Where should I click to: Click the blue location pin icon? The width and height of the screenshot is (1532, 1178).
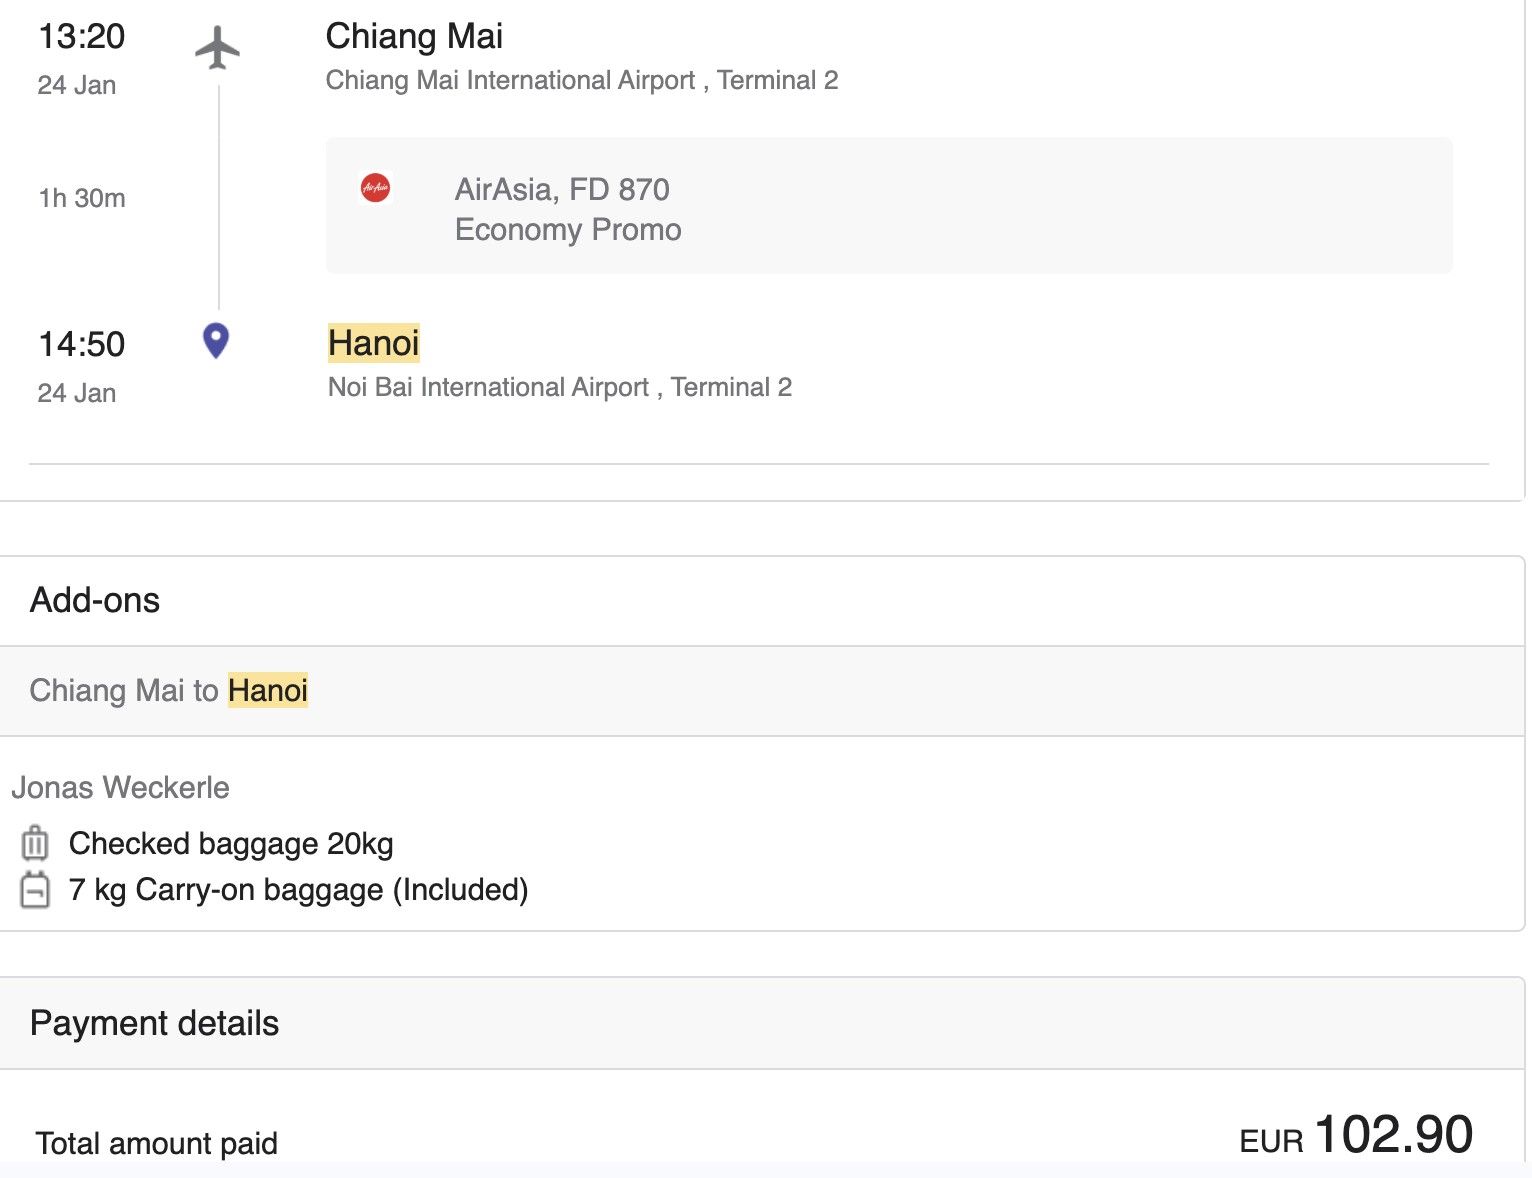pos(216,341)
